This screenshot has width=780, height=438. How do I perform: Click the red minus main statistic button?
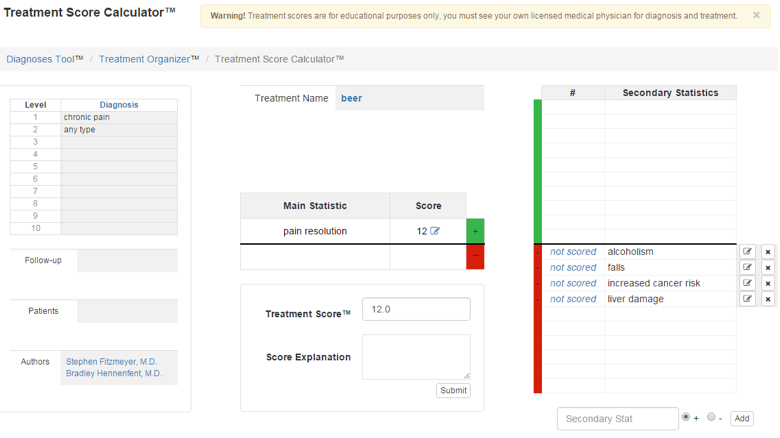(475, 257)
